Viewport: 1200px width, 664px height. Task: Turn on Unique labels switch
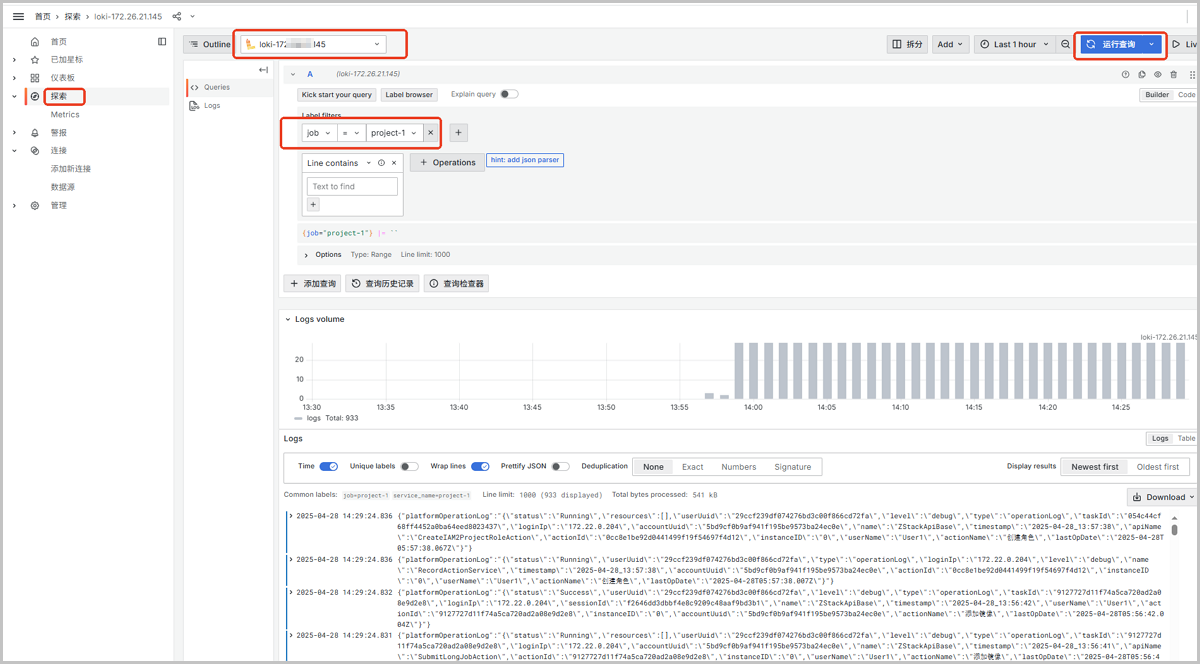[x=409, y=467]
